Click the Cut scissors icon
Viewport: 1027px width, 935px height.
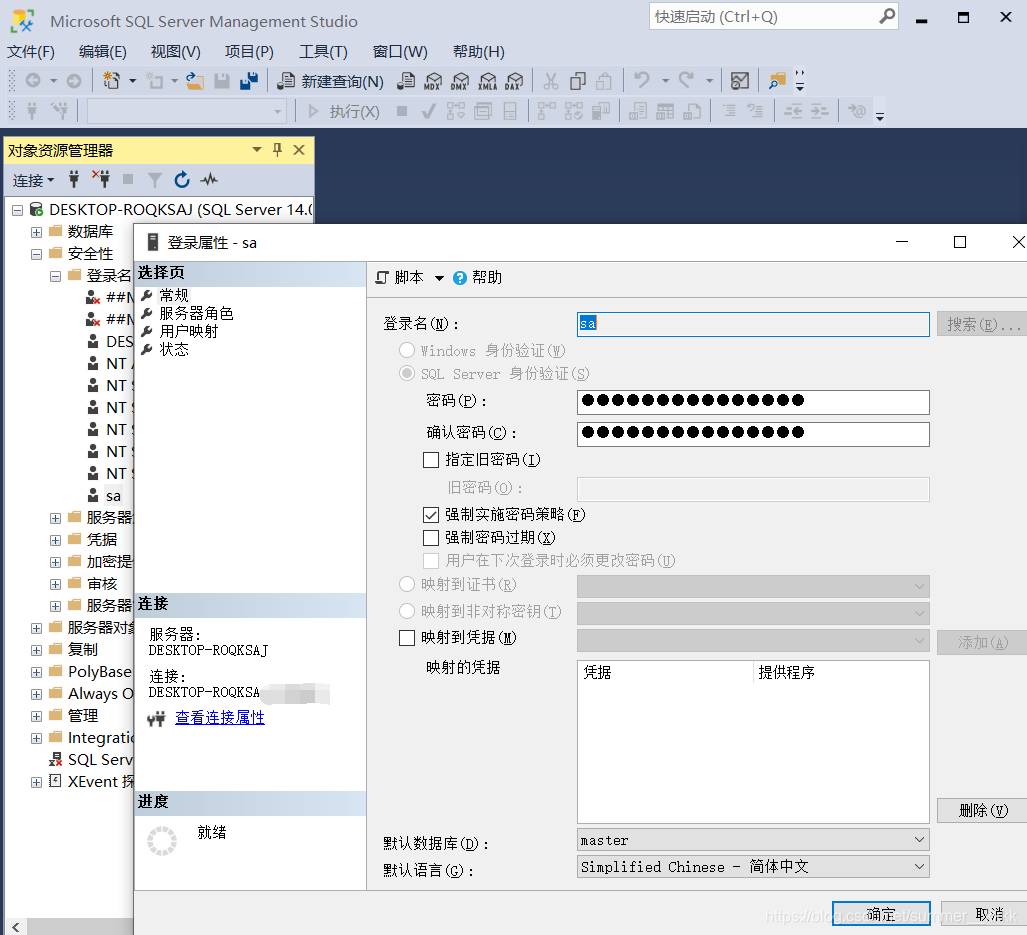pyautogui.click(x=551, y=81)
